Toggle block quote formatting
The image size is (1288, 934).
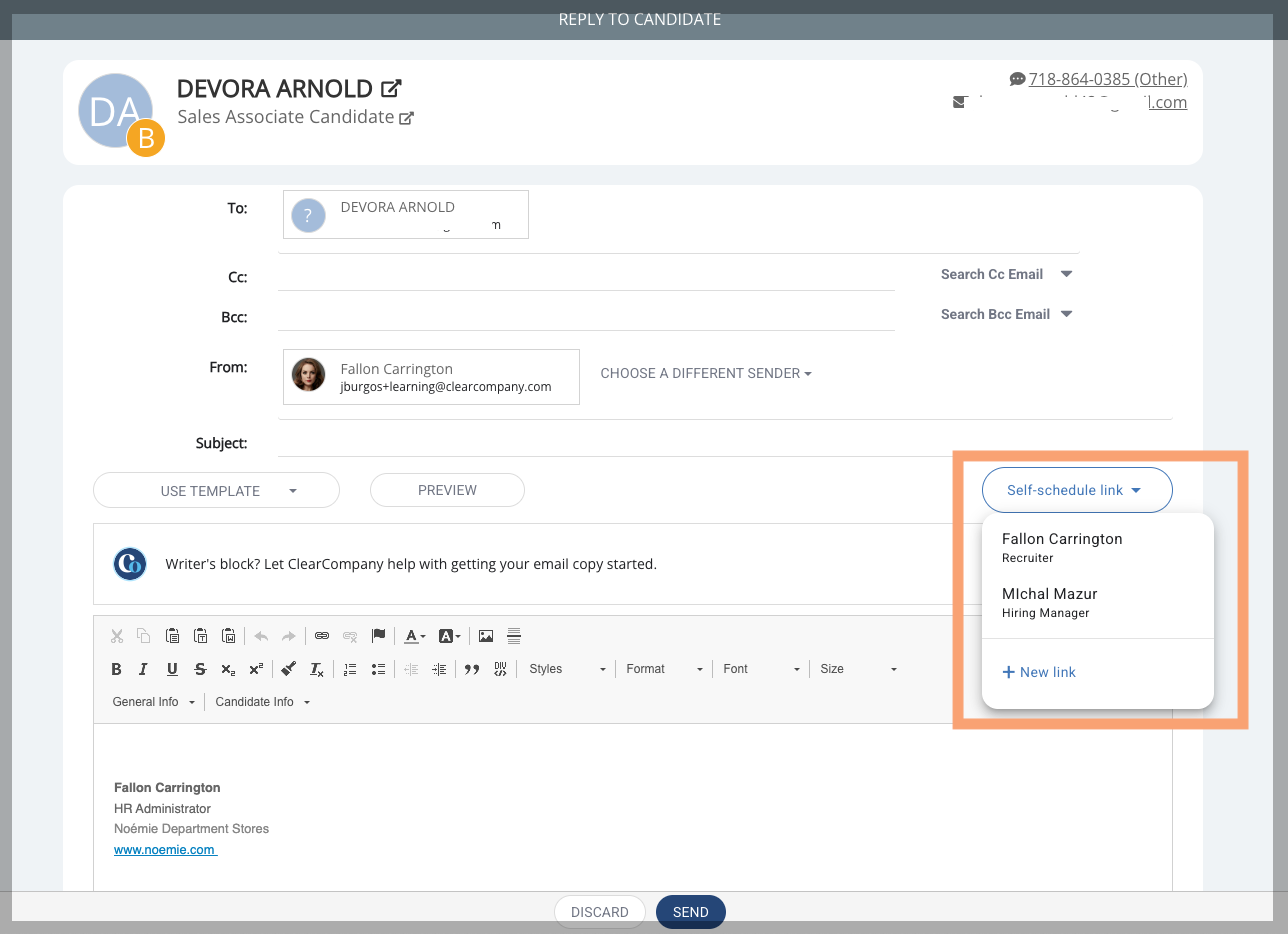[x=472, y=669]
